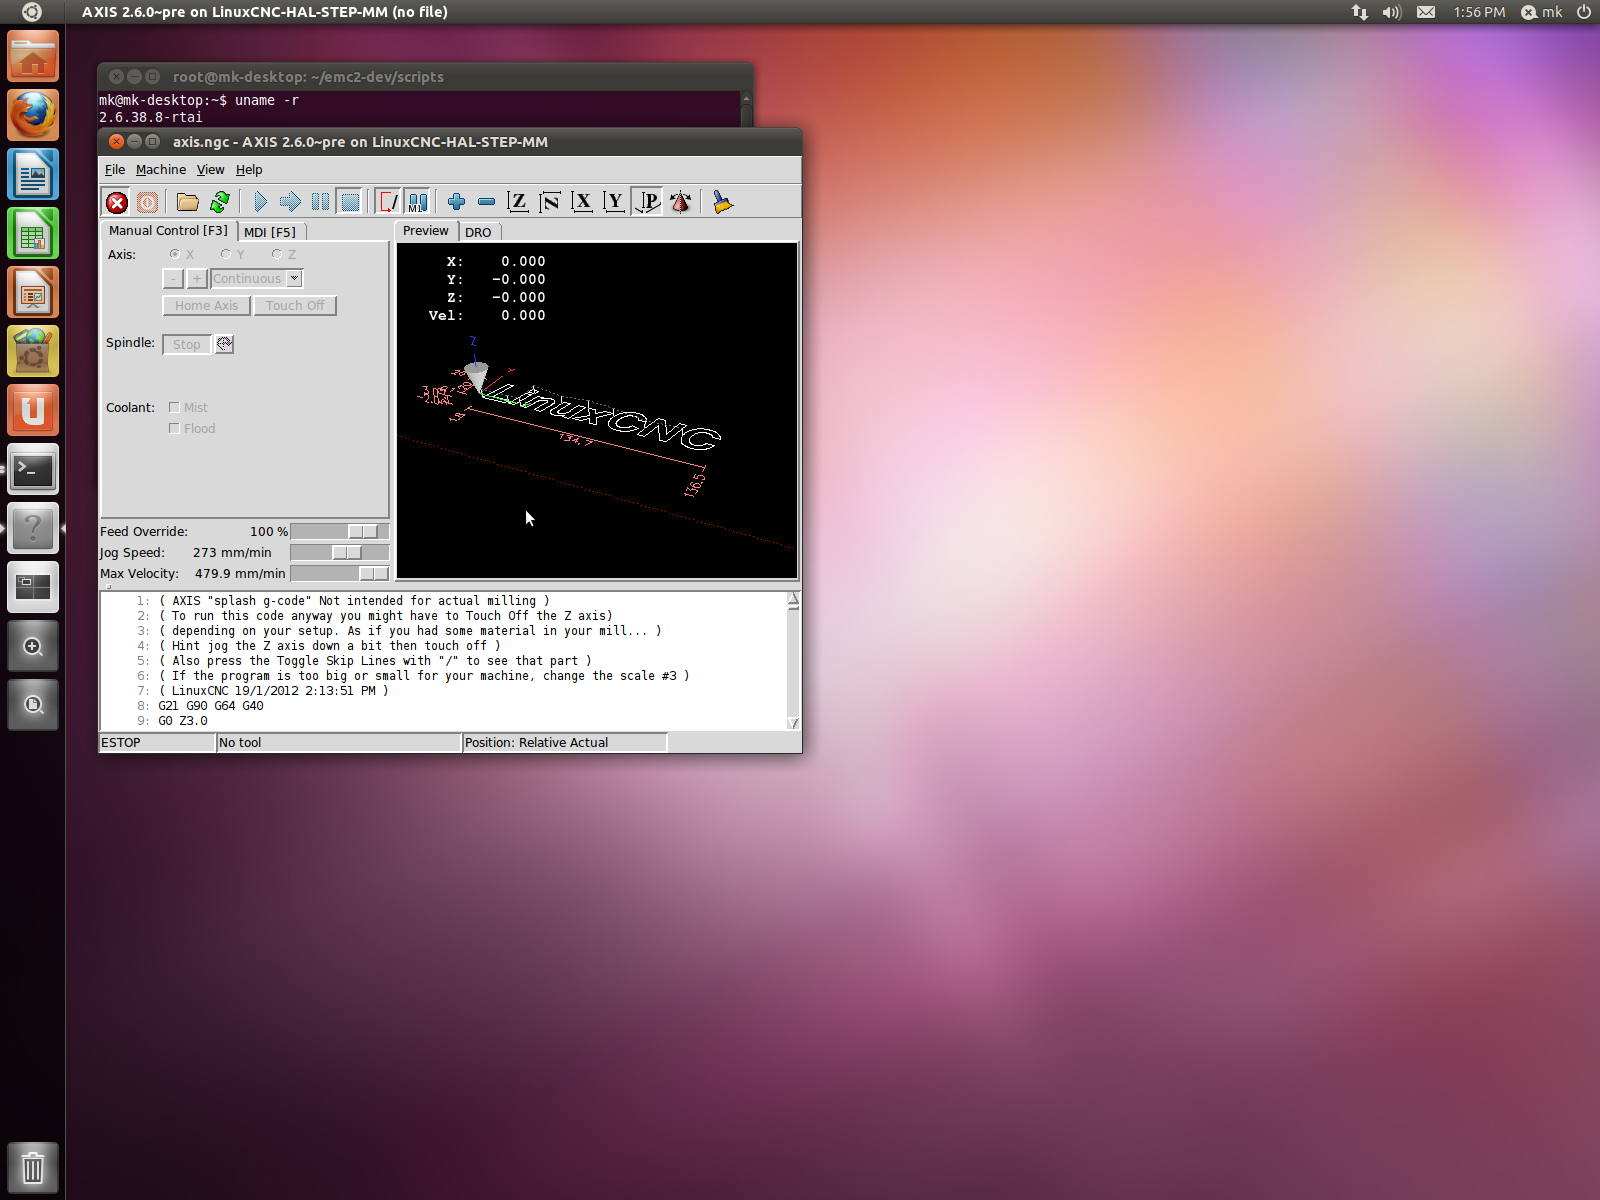The image size is (1600, 1200).
Task: Click the Feed Override slider handle
Action: (363, 532)
